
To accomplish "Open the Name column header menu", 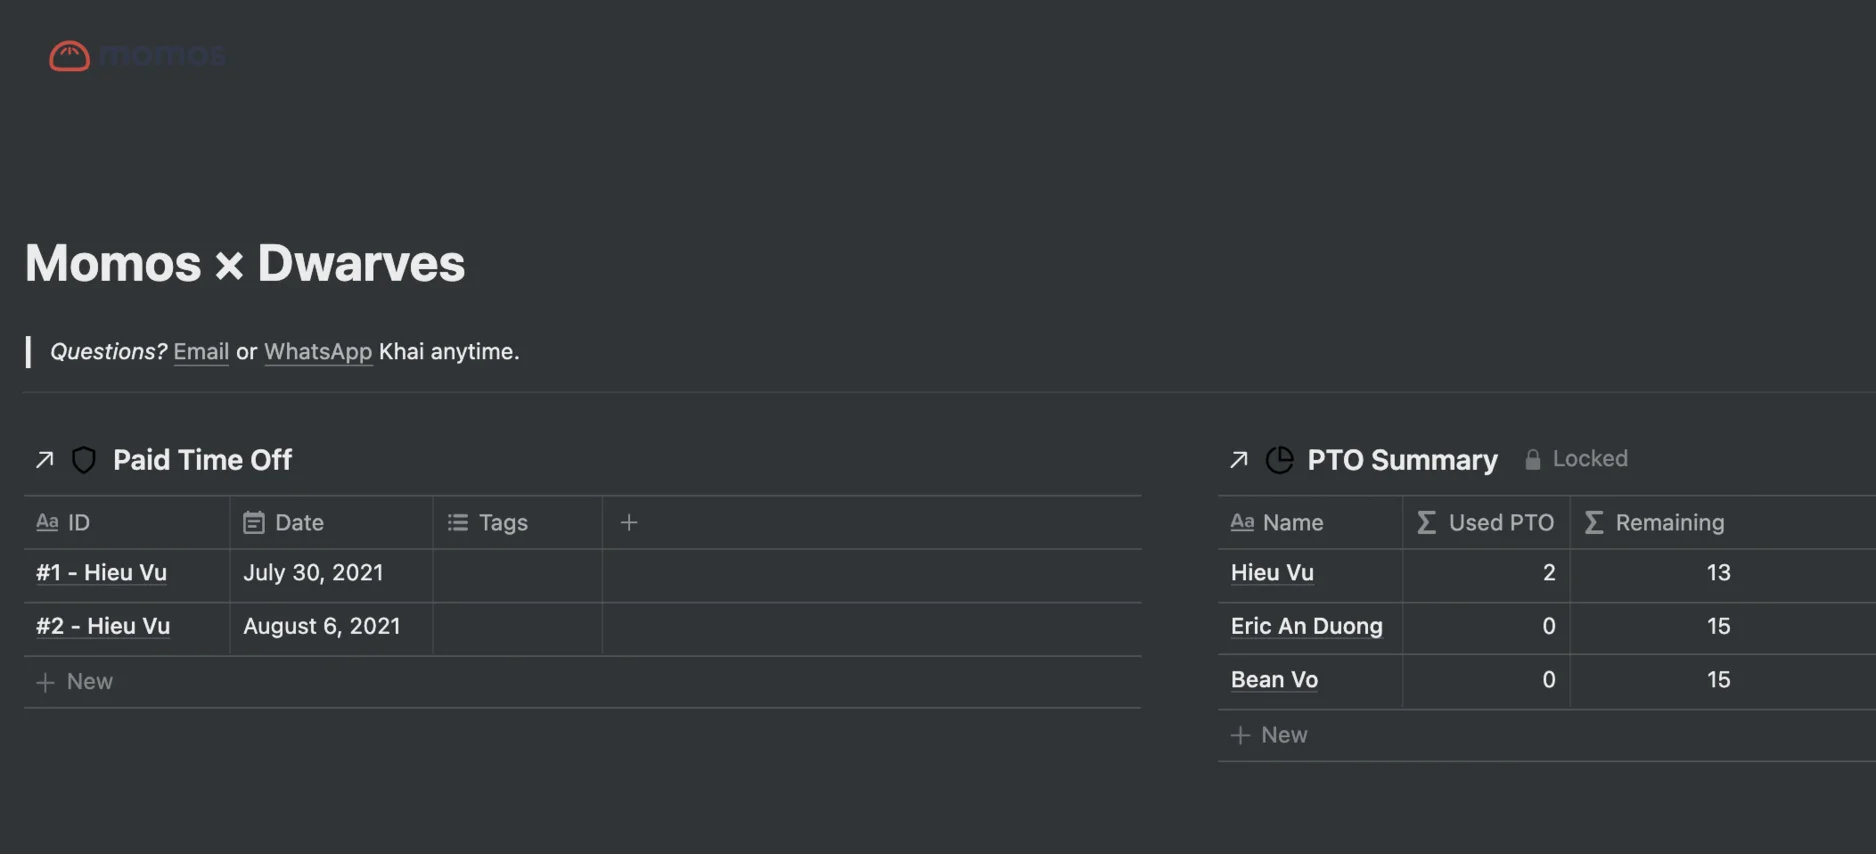I will pyautogui.click(x=1310, y=522).
